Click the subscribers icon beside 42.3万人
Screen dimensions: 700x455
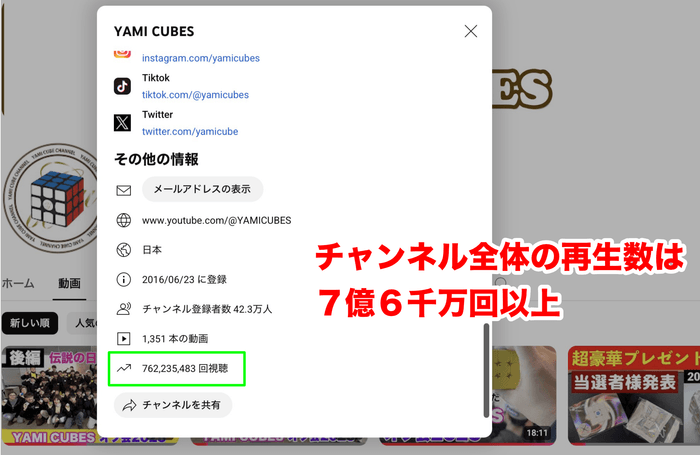pyautogui.click(x=124, y=309)
